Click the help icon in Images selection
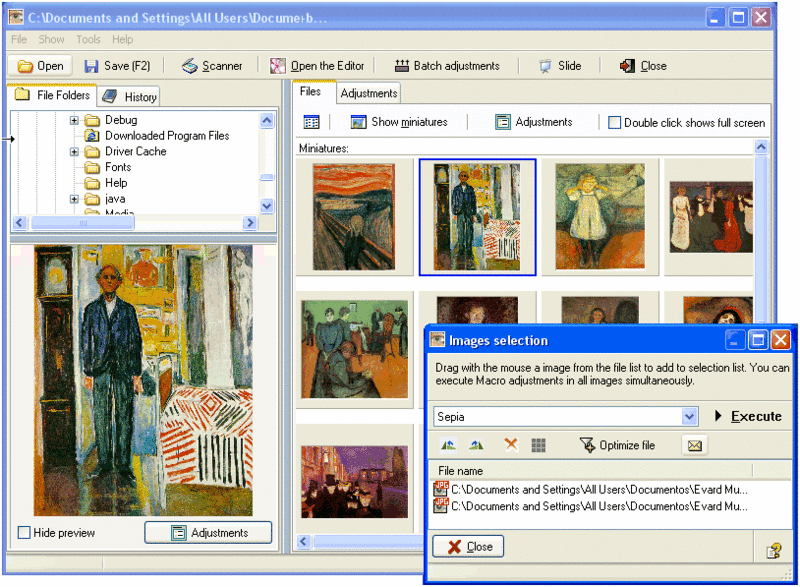This screenshot has width=800, height=587. click(x=773, y=551)
